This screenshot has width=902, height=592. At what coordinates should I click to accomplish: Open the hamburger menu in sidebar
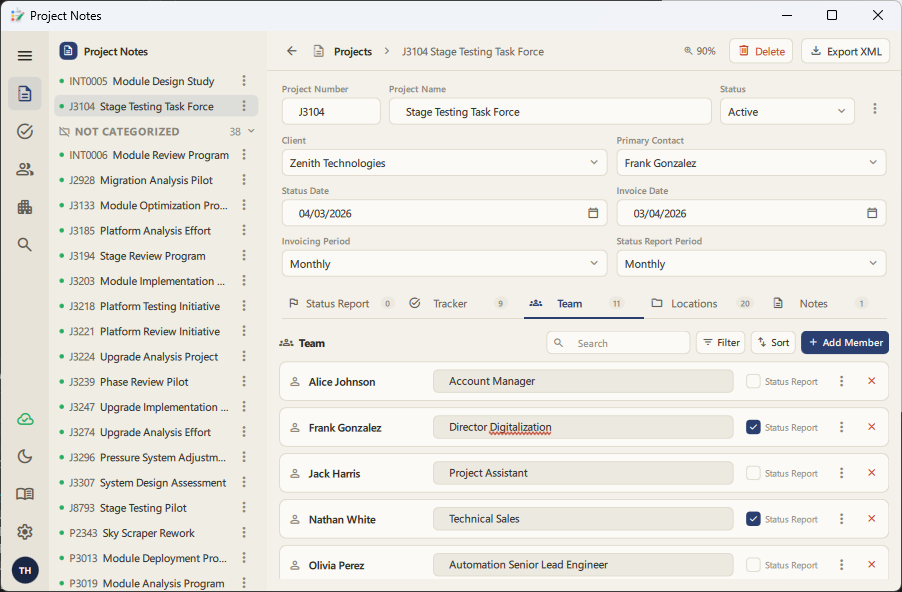[x=25, y=56]
